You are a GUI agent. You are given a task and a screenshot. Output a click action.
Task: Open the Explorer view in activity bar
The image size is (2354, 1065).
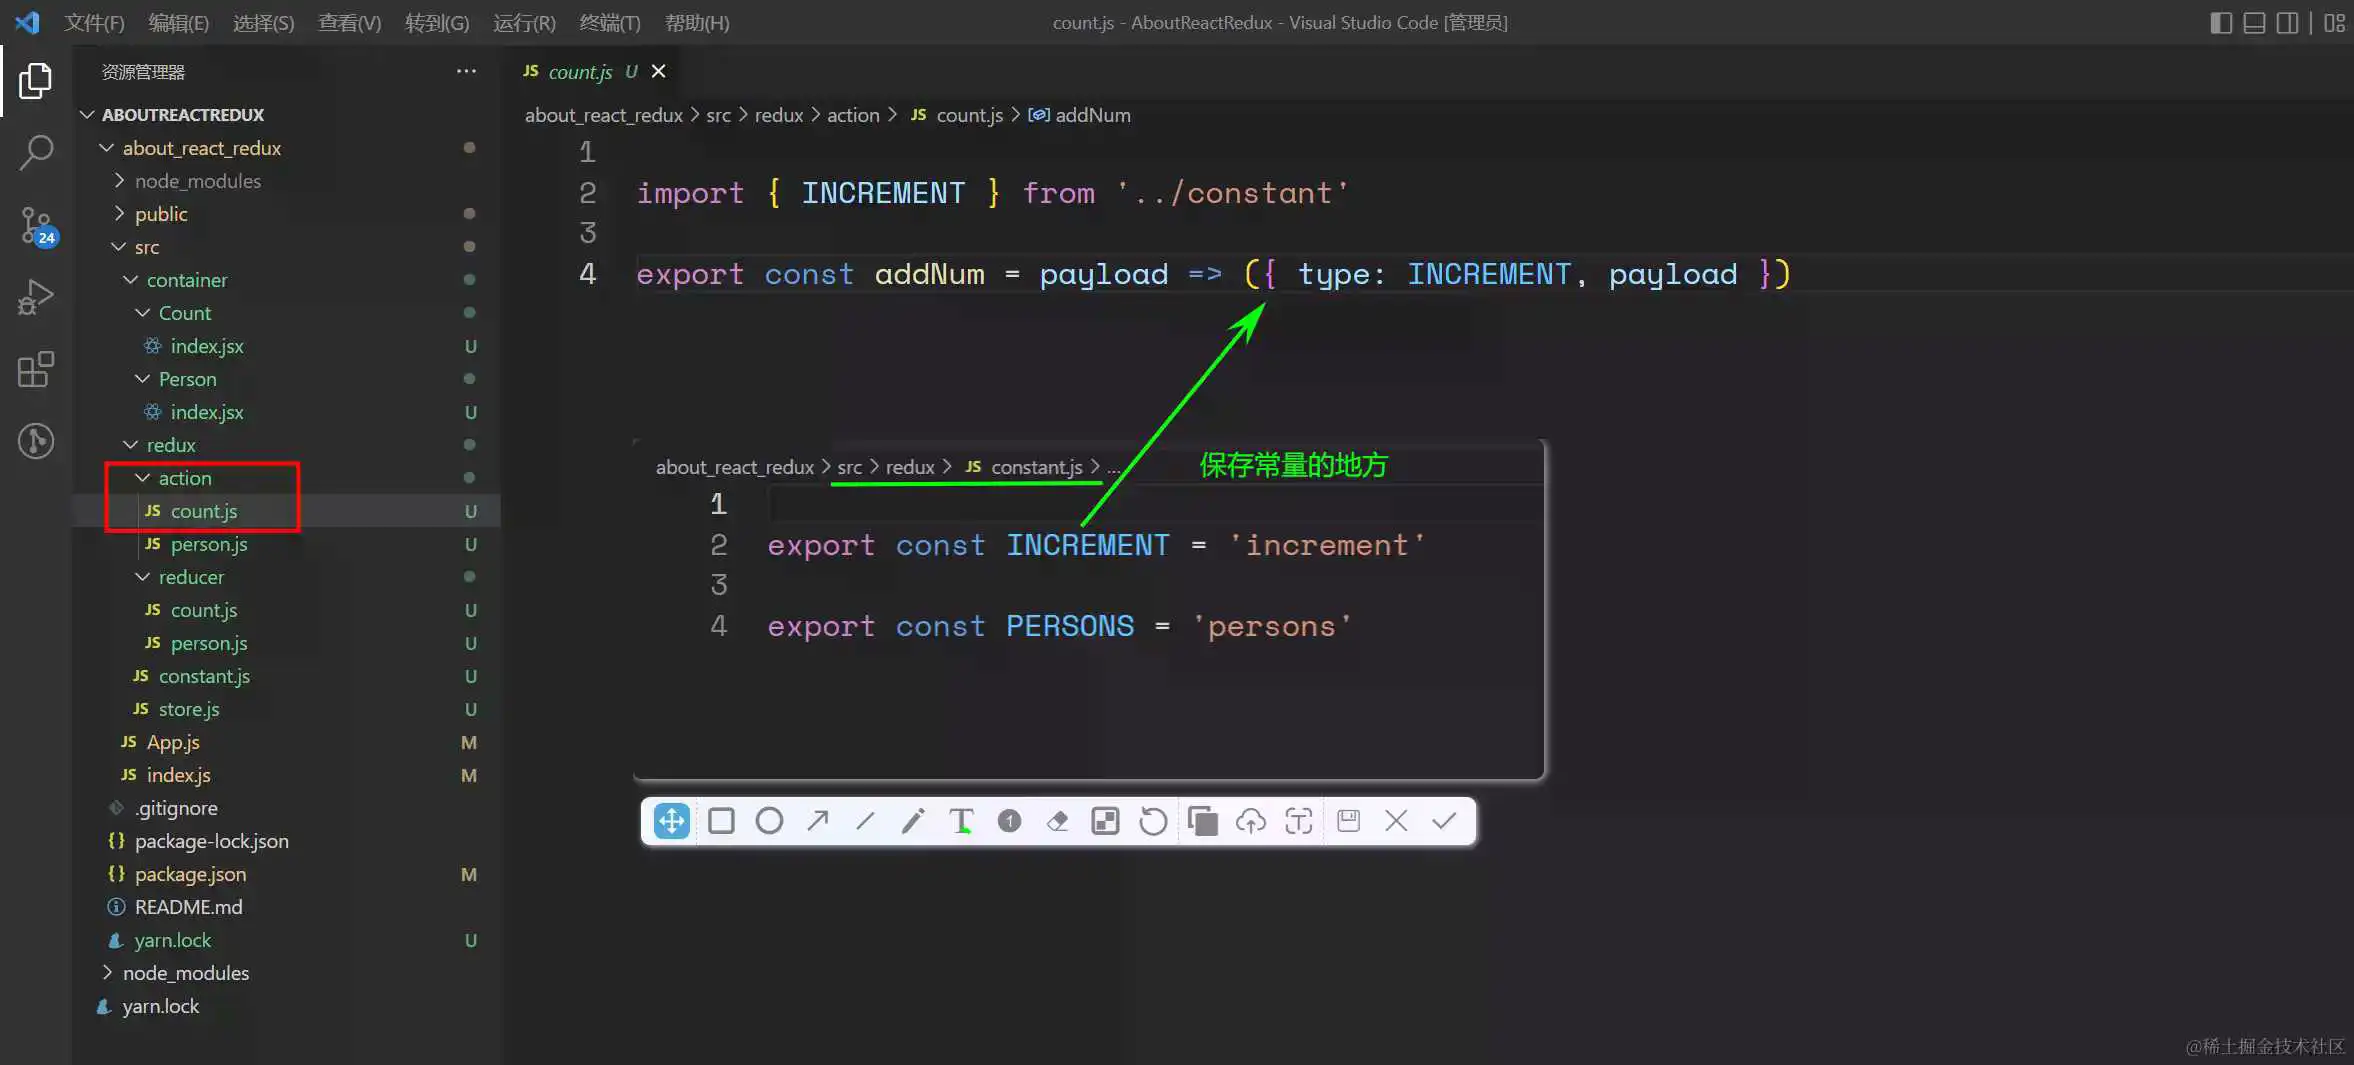(x=35, y=80)
